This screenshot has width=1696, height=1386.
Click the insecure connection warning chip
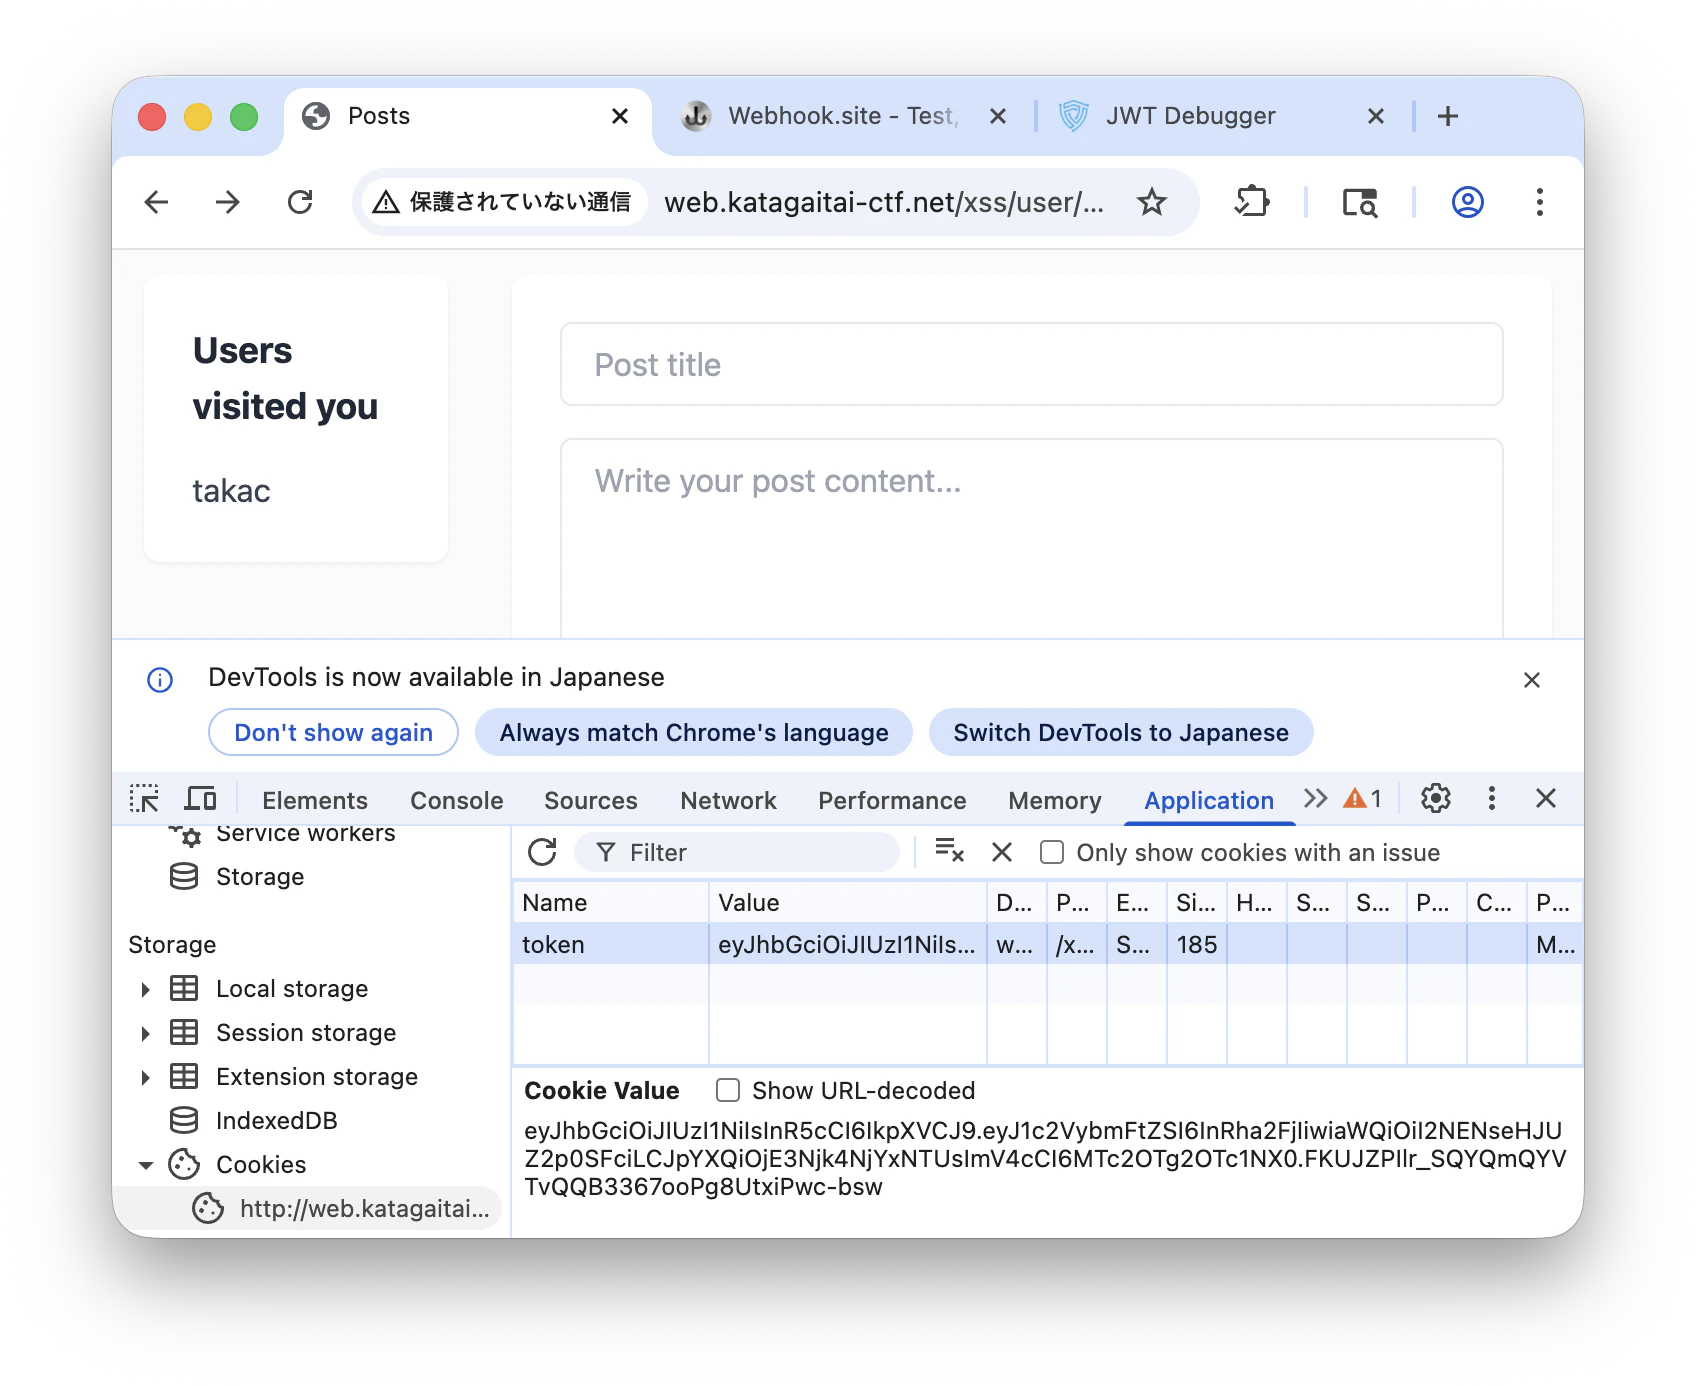point(502,202)
